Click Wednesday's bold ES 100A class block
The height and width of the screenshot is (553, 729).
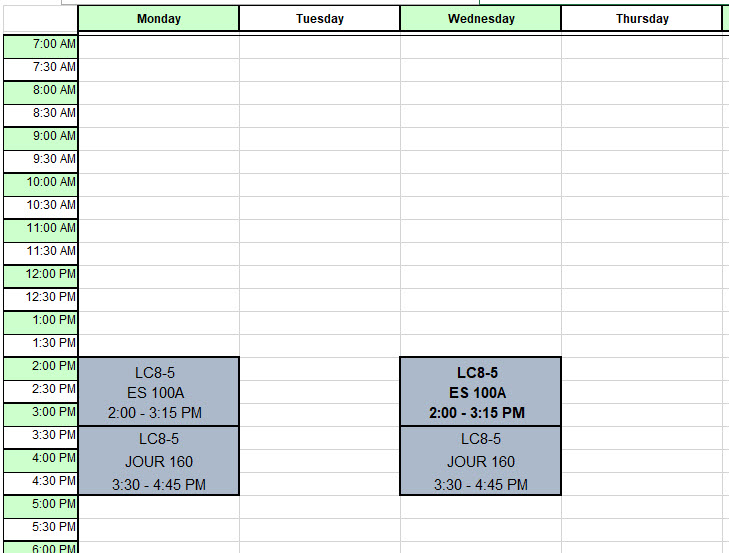pyautogui.click(x=481, y=392)
